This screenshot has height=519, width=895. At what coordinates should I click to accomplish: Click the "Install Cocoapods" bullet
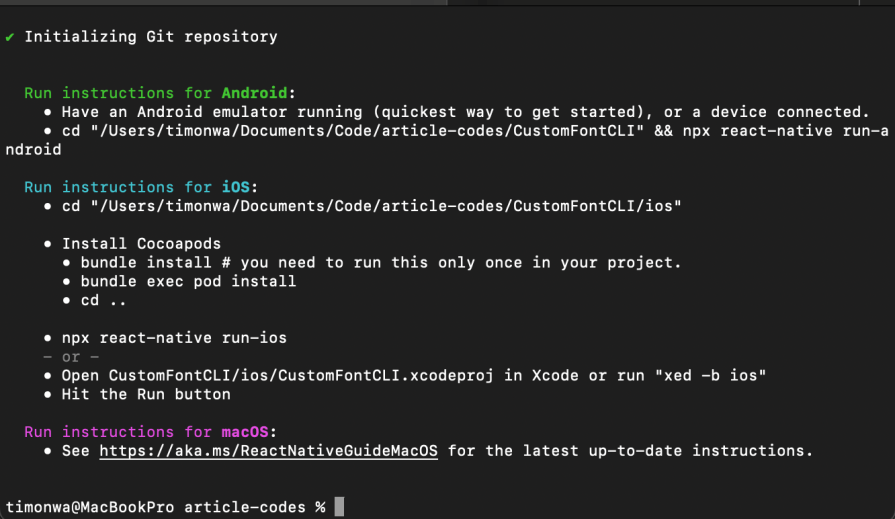(x=141, y=243)
